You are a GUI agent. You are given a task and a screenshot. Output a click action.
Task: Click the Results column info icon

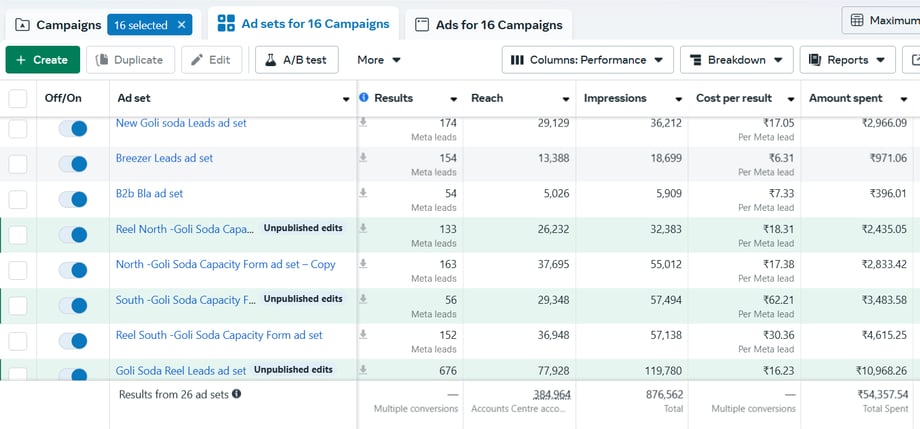(x=364, y=98)
